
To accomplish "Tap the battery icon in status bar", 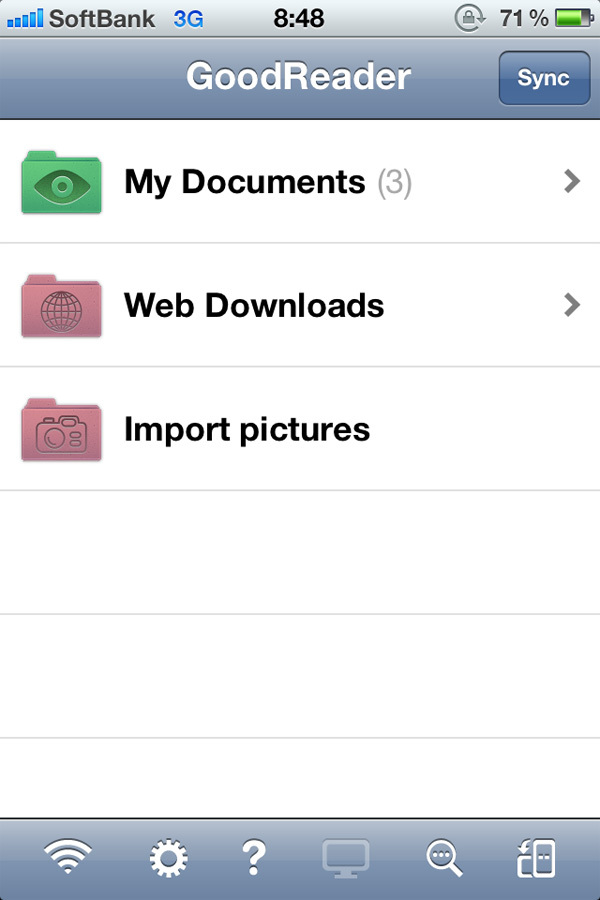I will pyautogui.click(x=574, y=17).
